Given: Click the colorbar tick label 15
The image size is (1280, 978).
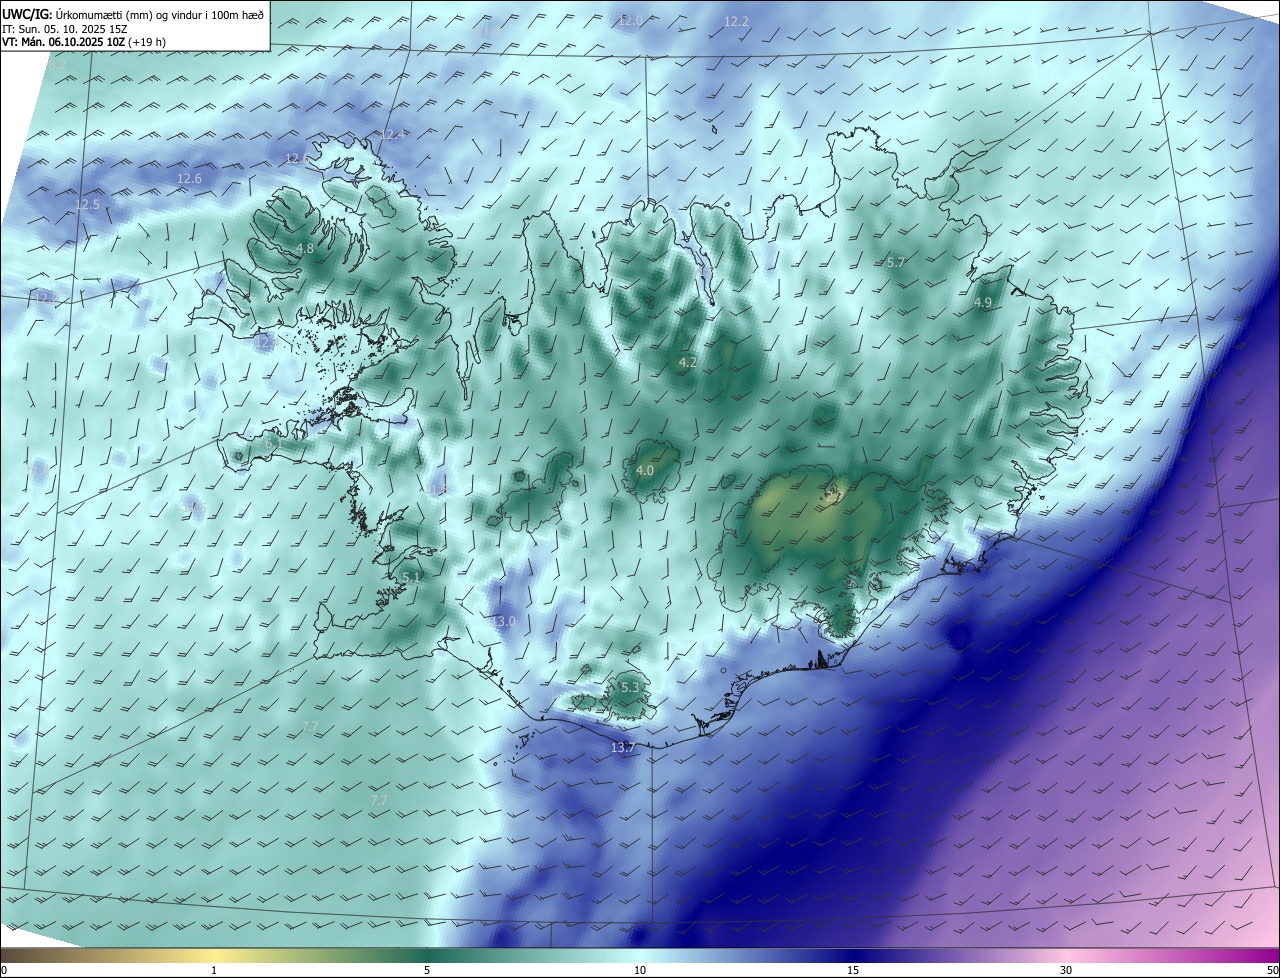Looking at the screenshot, I should pyautogui.click(x=853, y=970).
